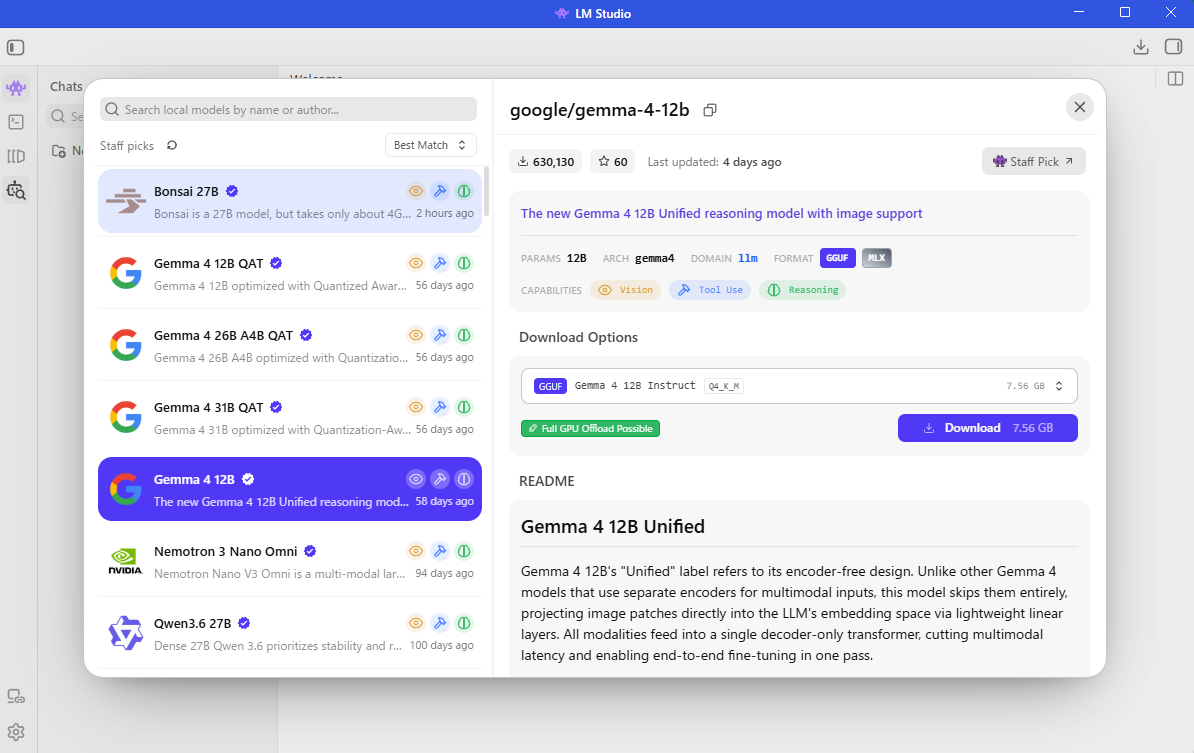Image resolution: width=1194 pixels, height=753 pixels.
Task: Select Qwen3.6 27B model entry
Action: 290,633
